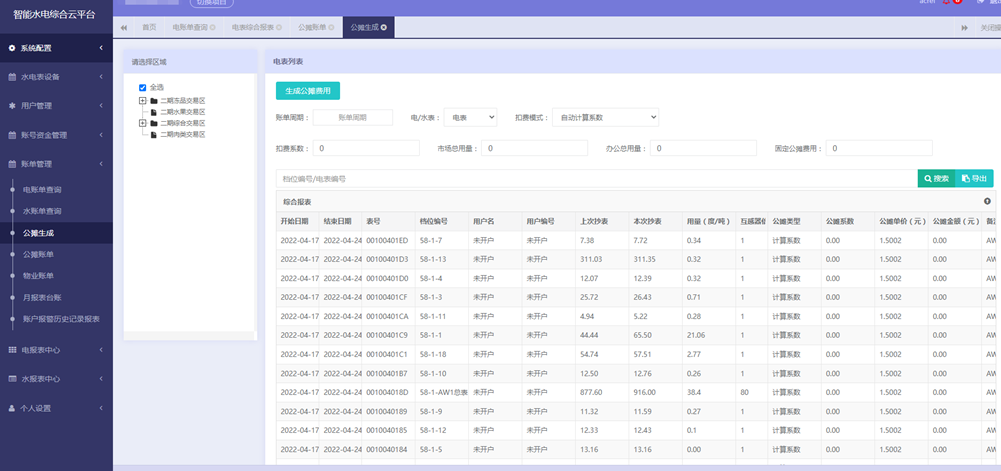Expand the 水报表中心 sidebar menu
Screen dimensions: 1001x471
(x=56, y=378)
